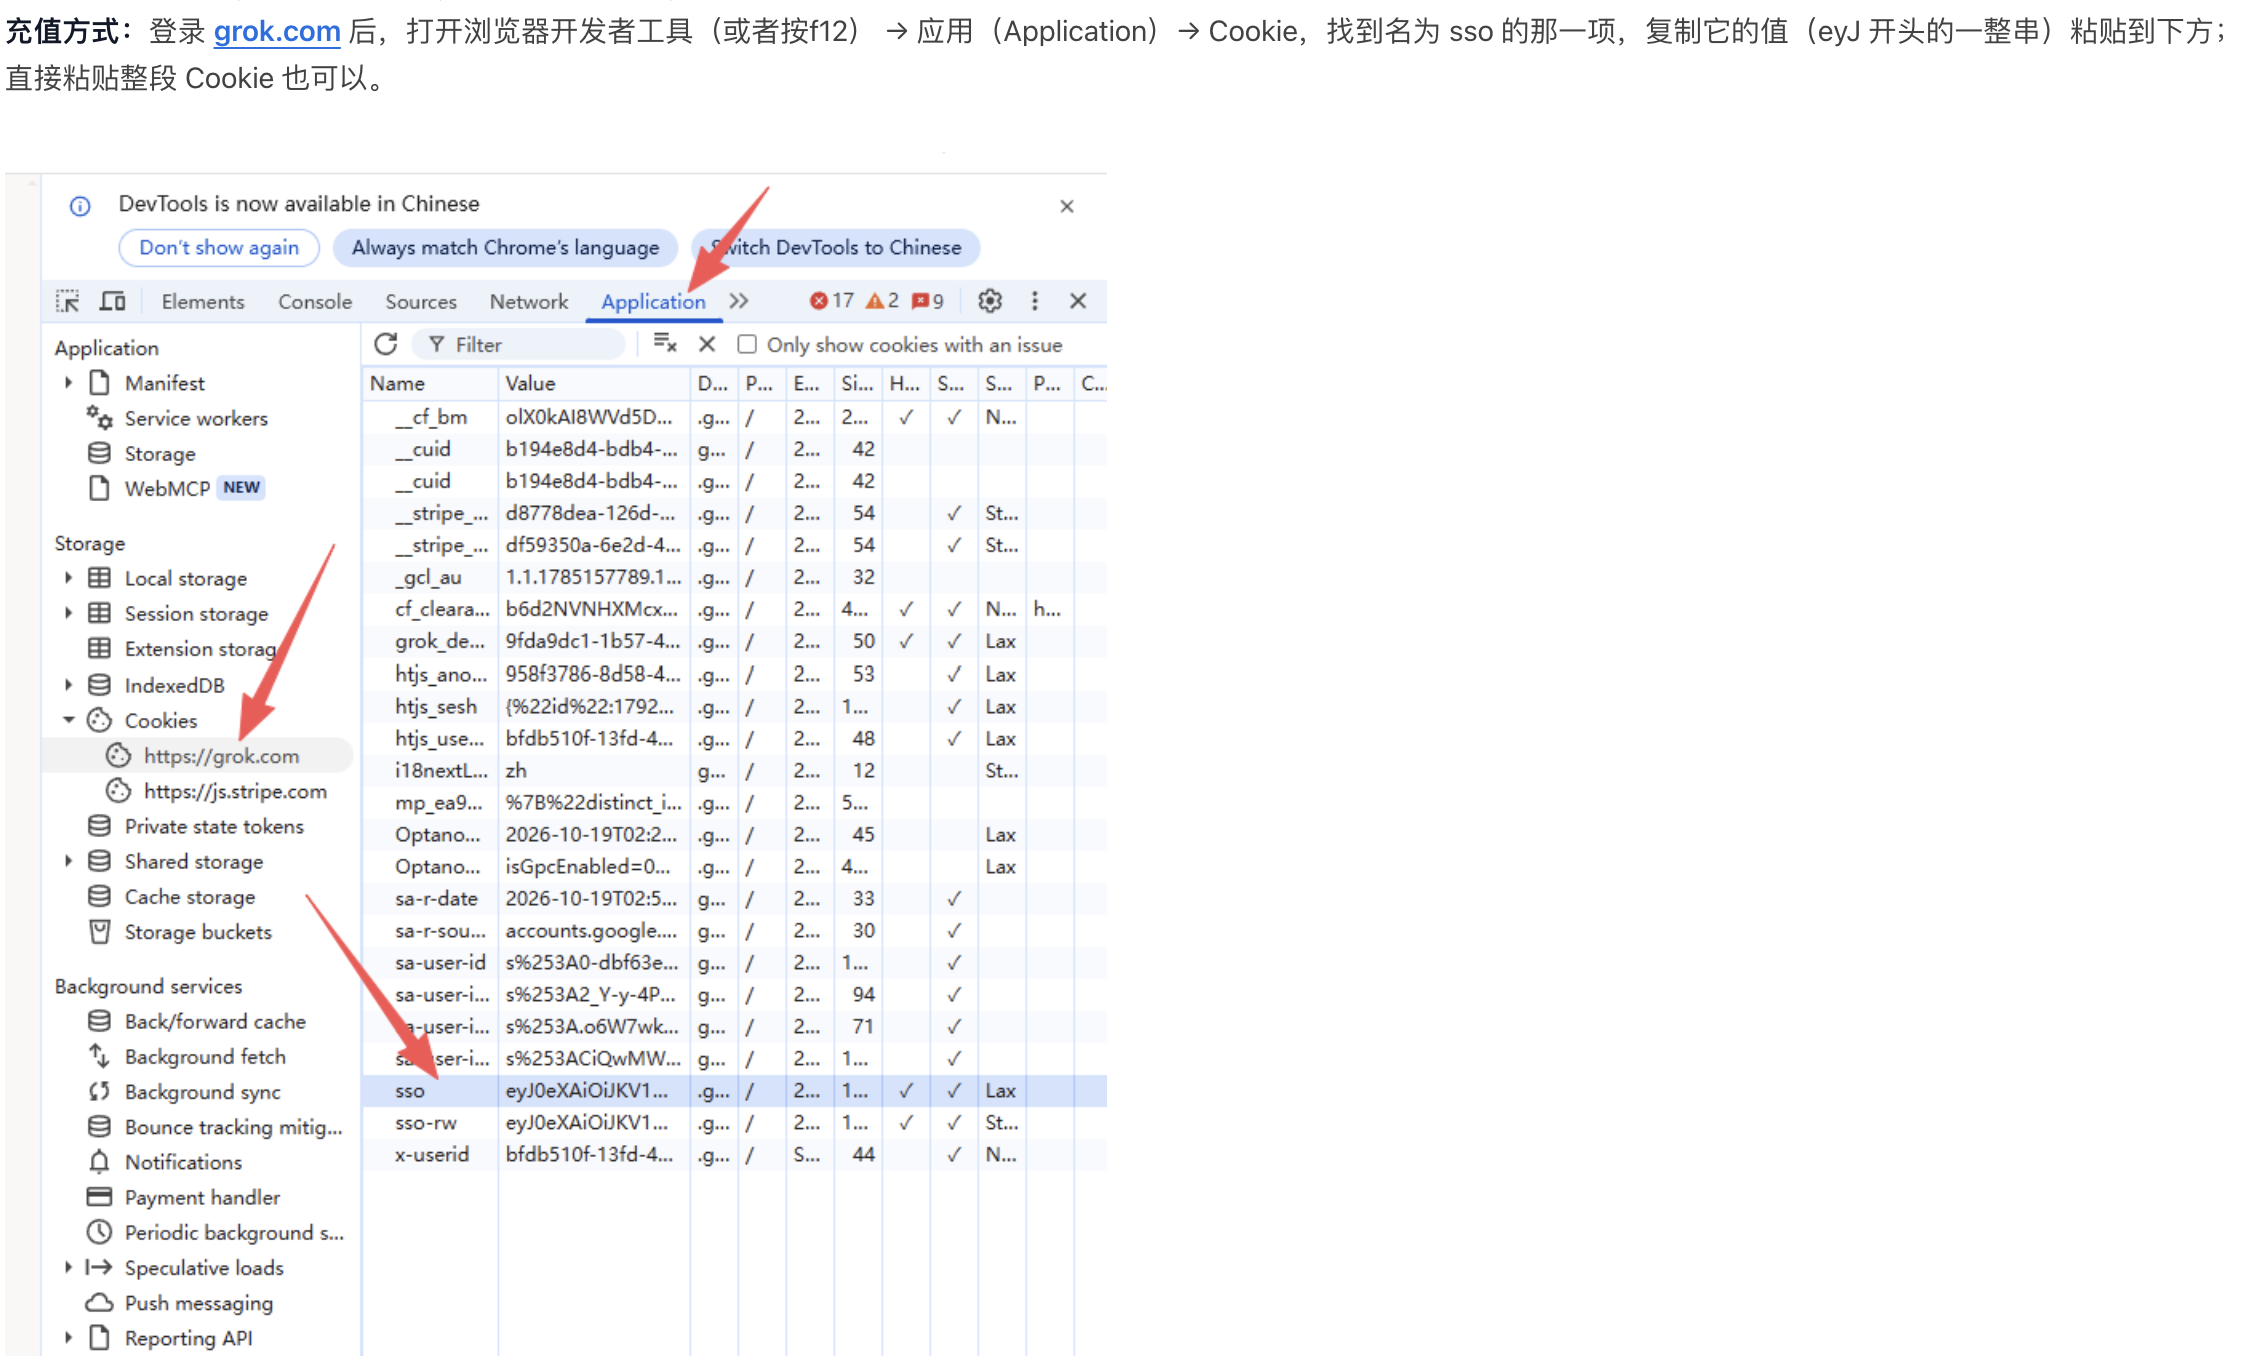Collapse the Cookies tree item
The image size is (2268, 1356).
click(68, 720)
